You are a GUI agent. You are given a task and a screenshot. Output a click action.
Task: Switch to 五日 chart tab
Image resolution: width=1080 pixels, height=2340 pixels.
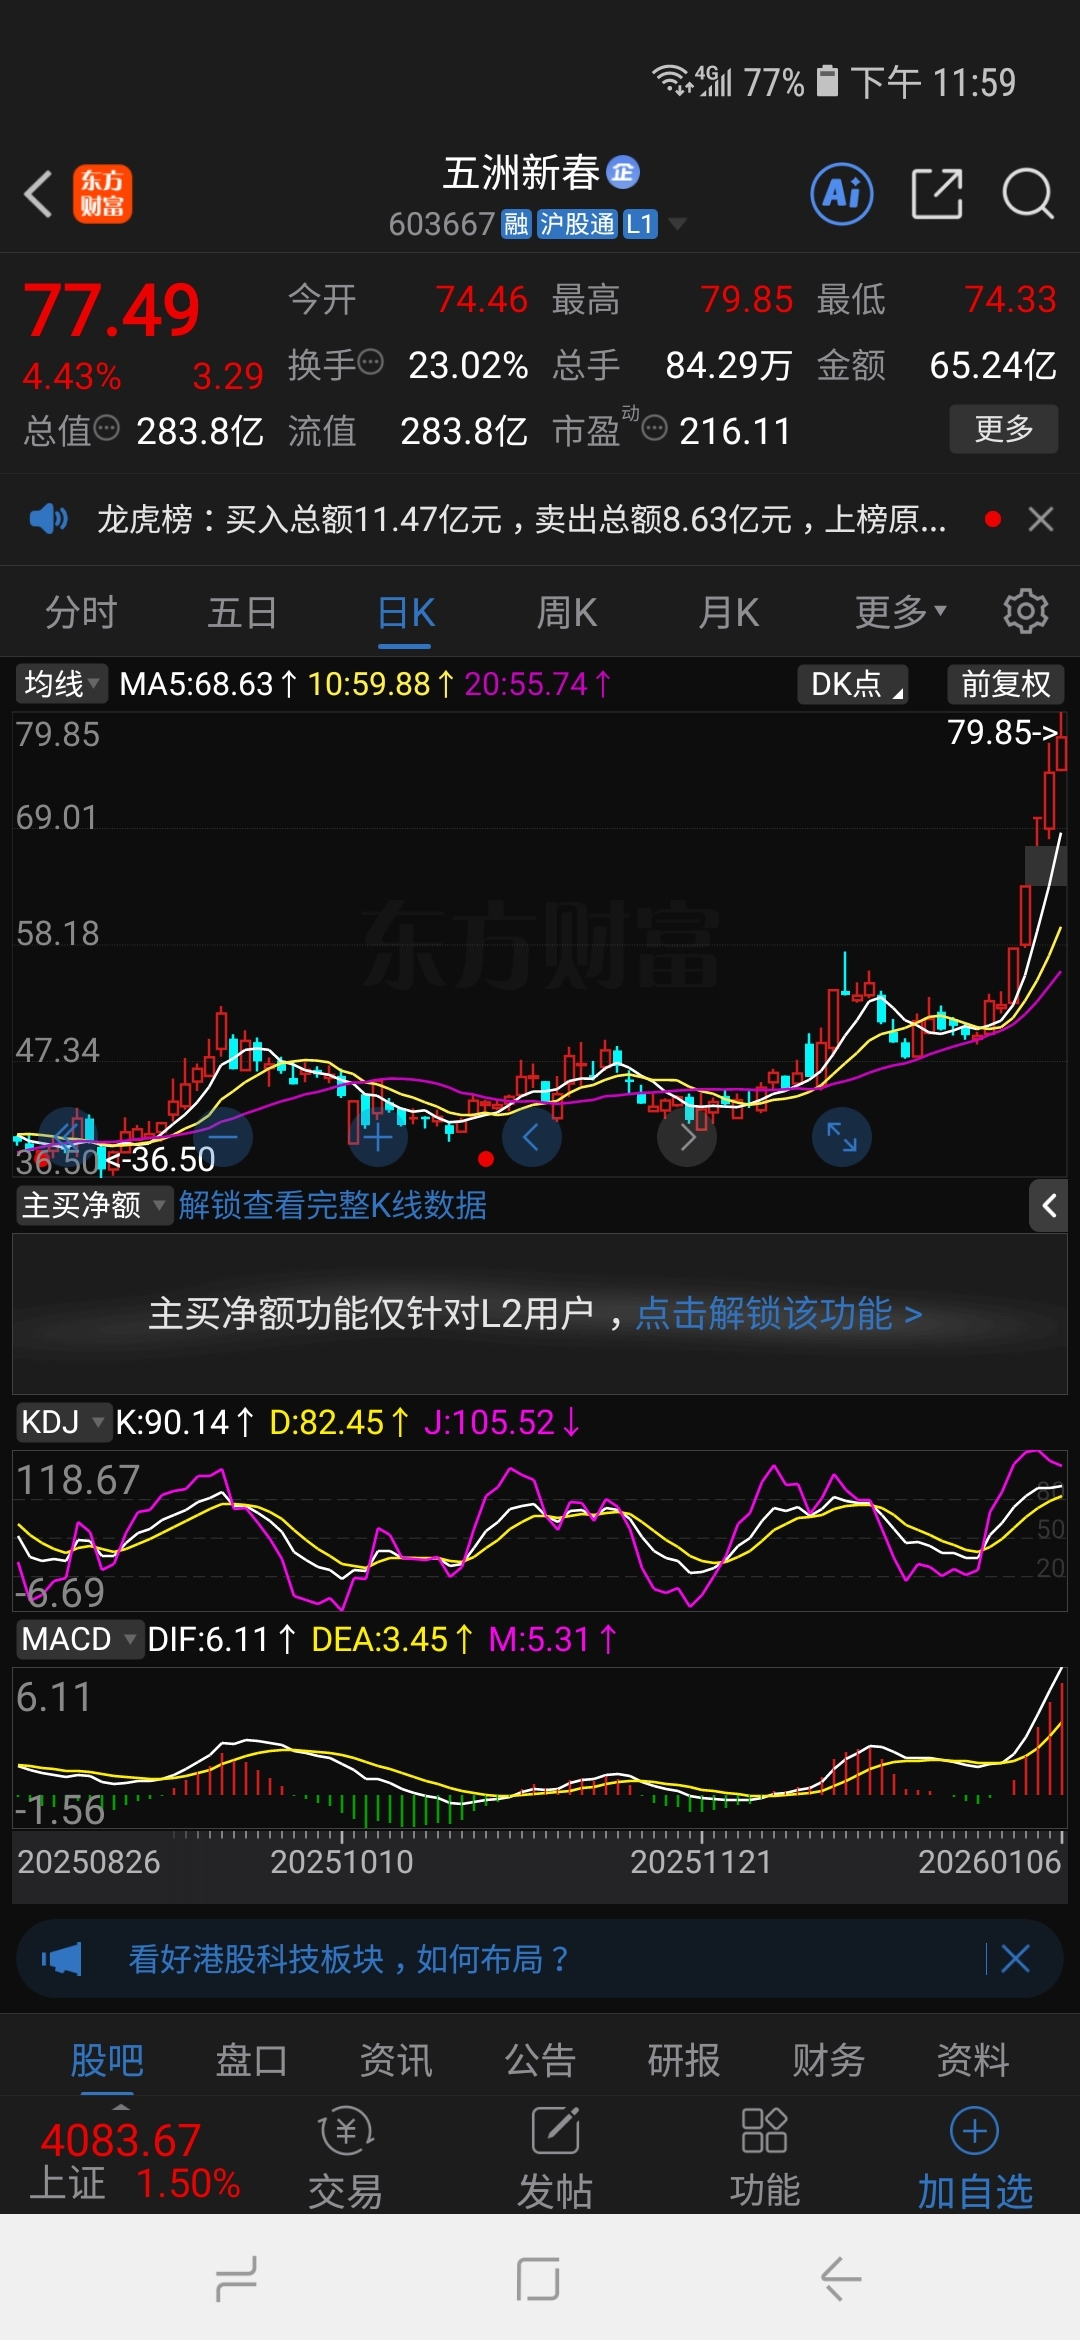pyautogui.click(x=242, y=611)
